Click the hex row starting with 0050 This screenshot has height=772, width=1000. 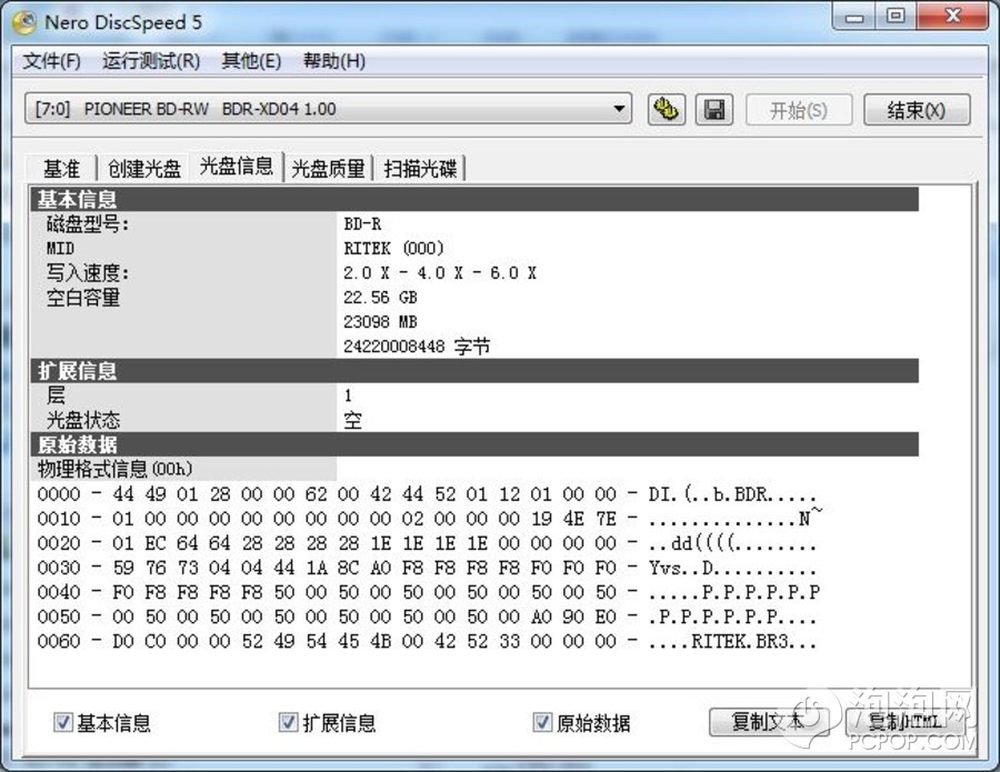[427, 616]
